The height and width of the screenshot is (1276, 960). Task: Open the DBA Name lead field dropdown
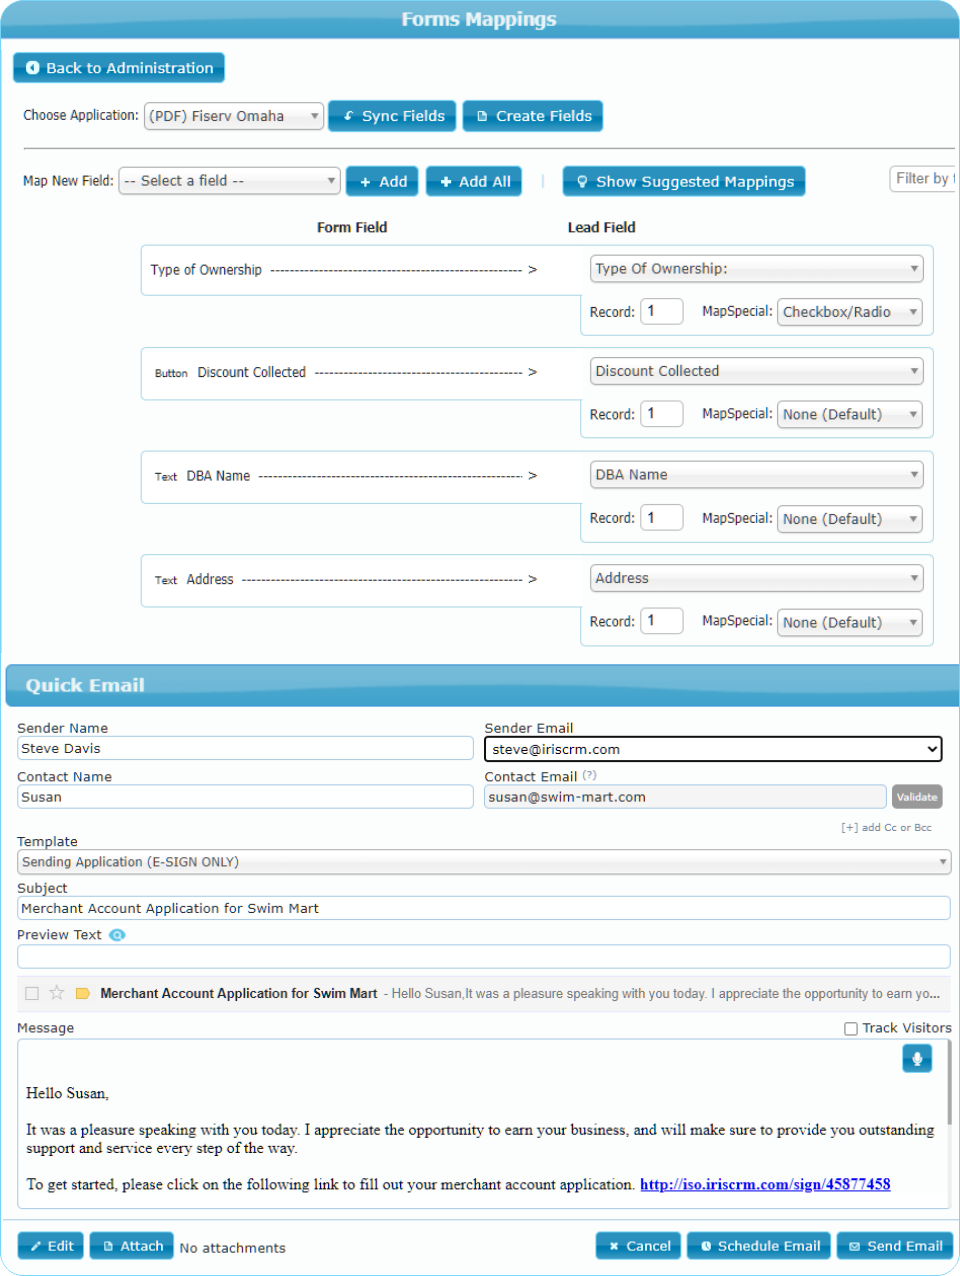(757, 475)
